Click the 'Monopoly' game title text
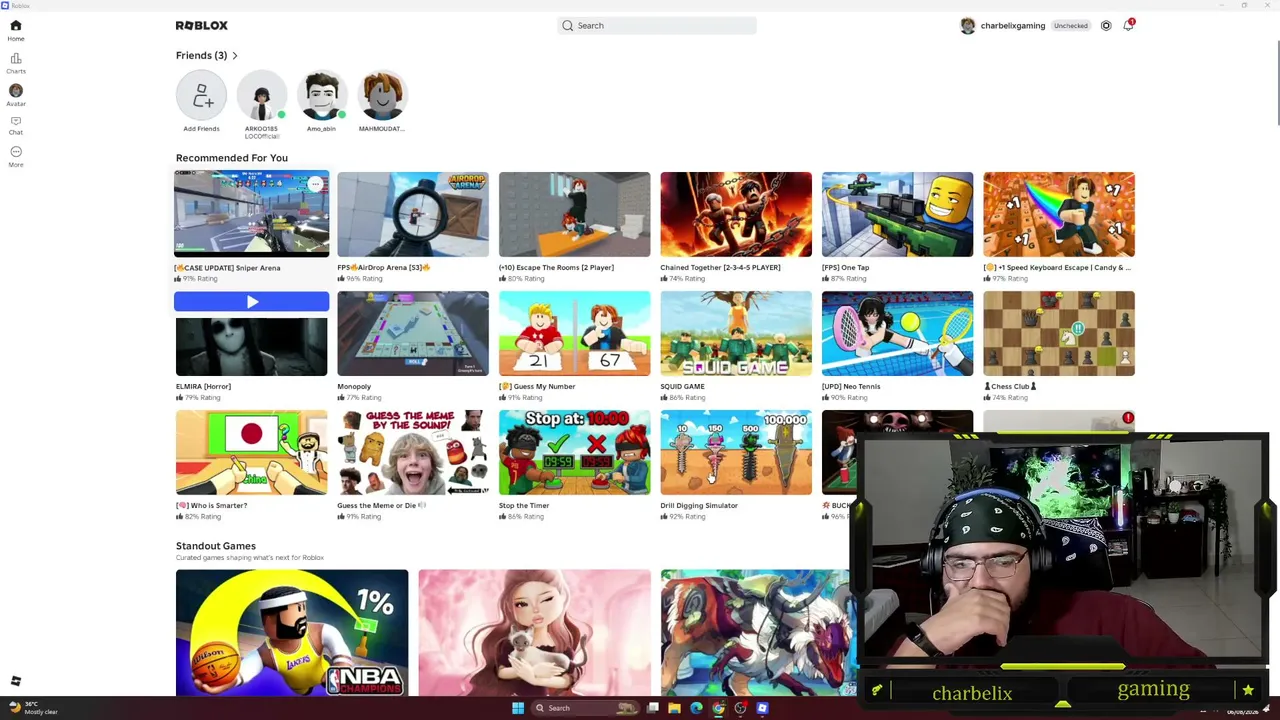This screenshot has height=720, width=1280. [354, 387]
